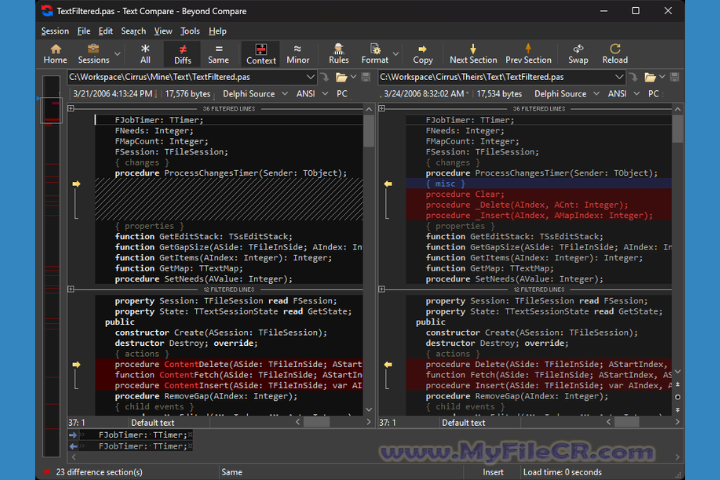Image resolution: width=720 pixels, height=480 pixels.
Task: Show All lines with the asterisk button
Action: pyautogui.click(x=145, y=54)
